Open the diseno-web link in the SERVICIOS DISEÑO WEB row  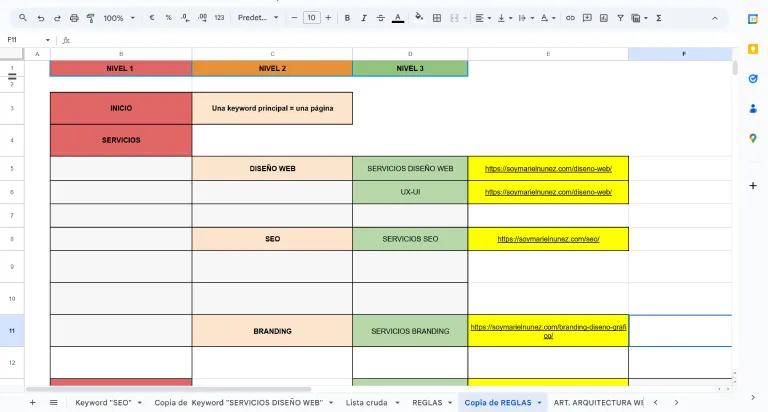pyautogui.click(x=548, y=169)
